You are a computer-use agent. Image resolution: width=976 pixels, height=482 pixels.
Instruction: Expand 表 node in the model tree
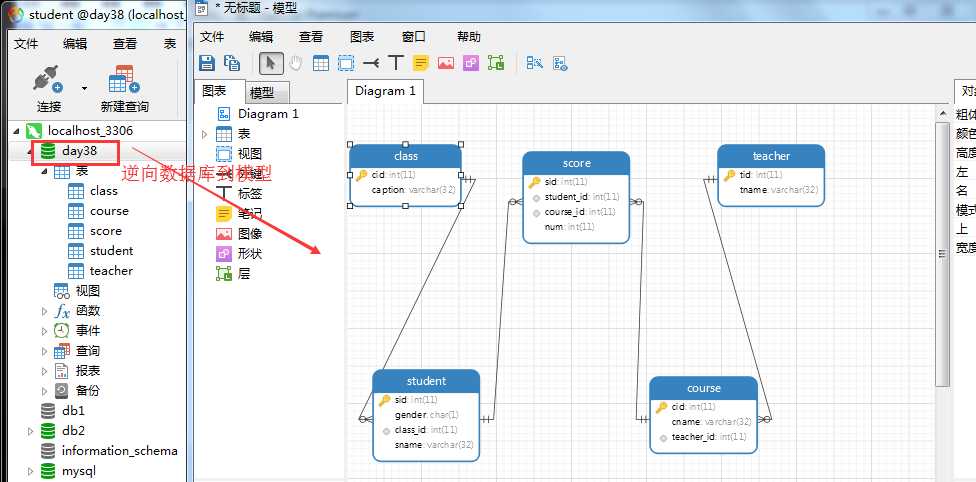(x=204, y=134)
